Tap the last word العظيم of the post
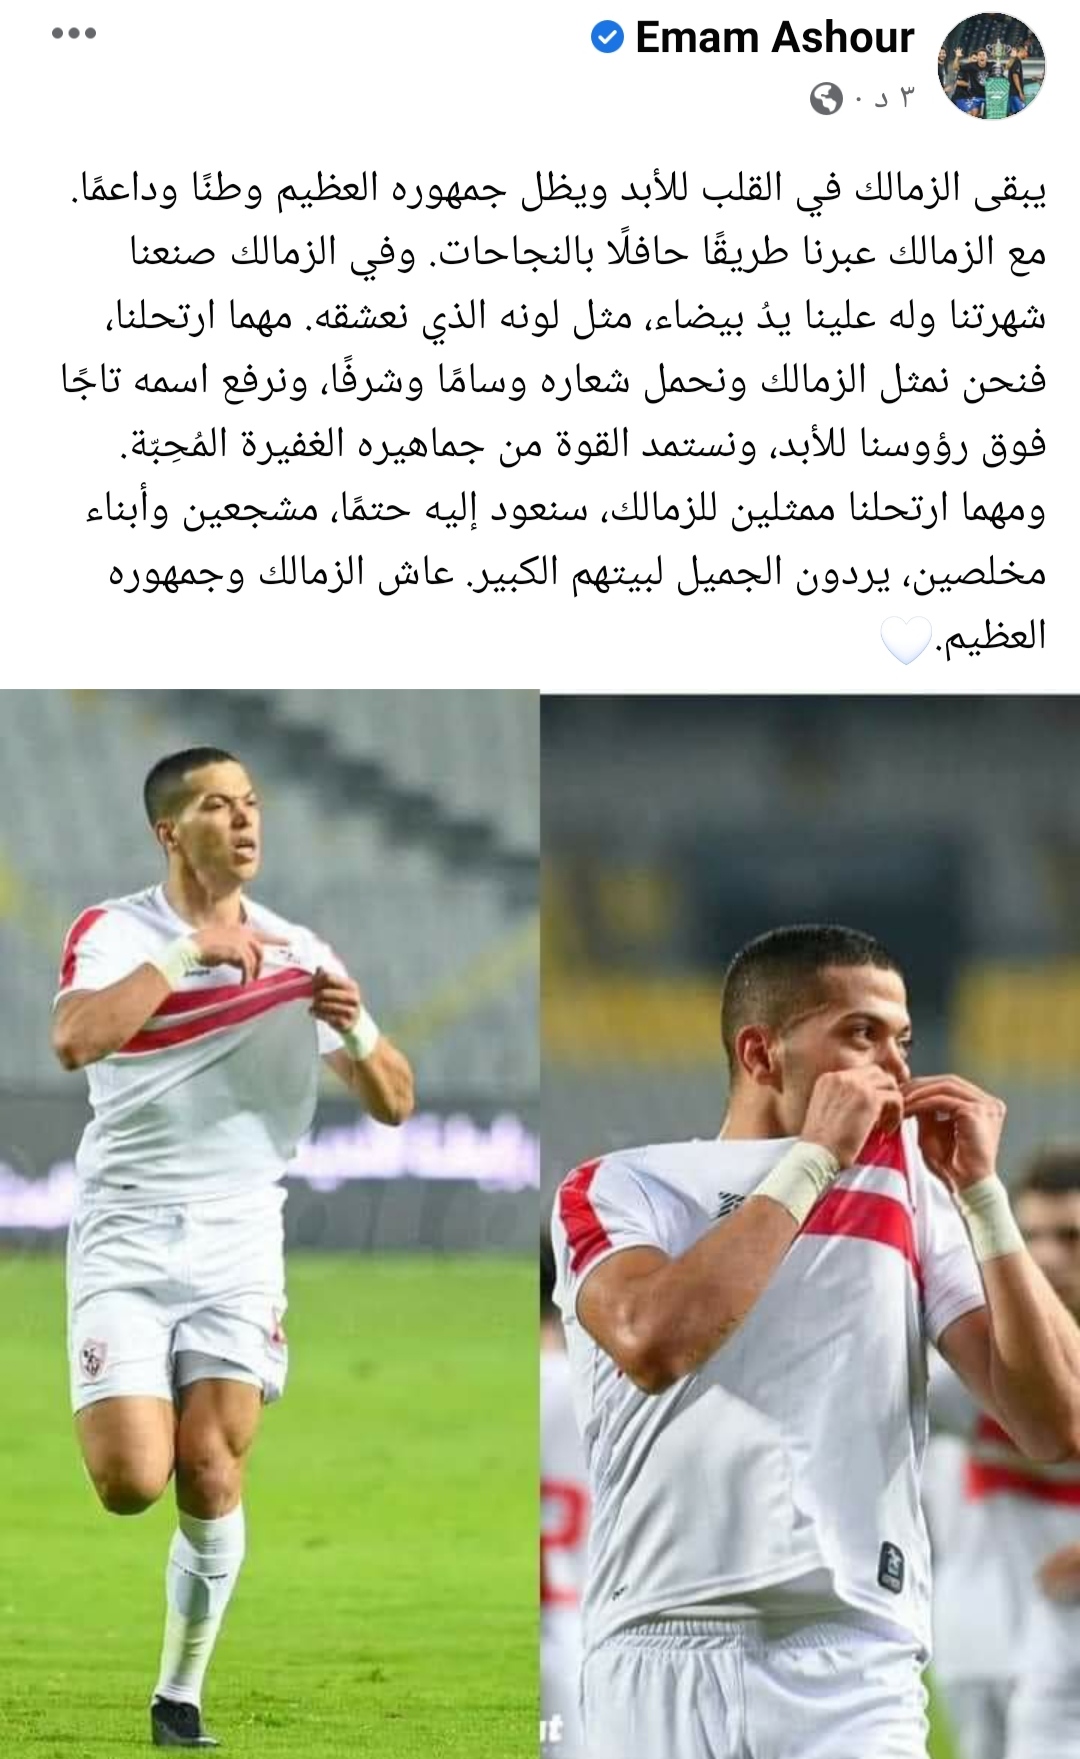The height and width of the screenshot is (1759, 1080). click(992, 636)
